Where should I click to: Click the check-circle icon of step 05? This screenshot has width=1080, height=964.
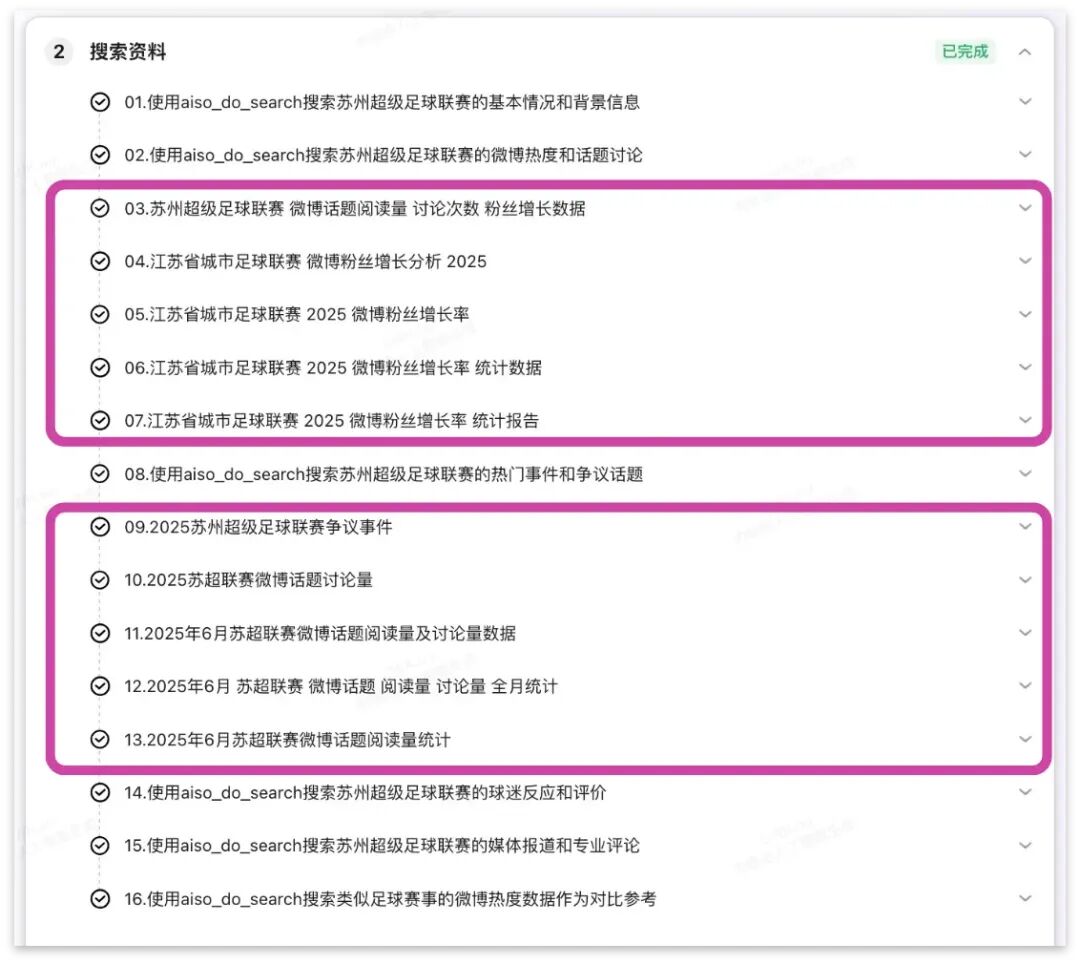click(100, 315)
